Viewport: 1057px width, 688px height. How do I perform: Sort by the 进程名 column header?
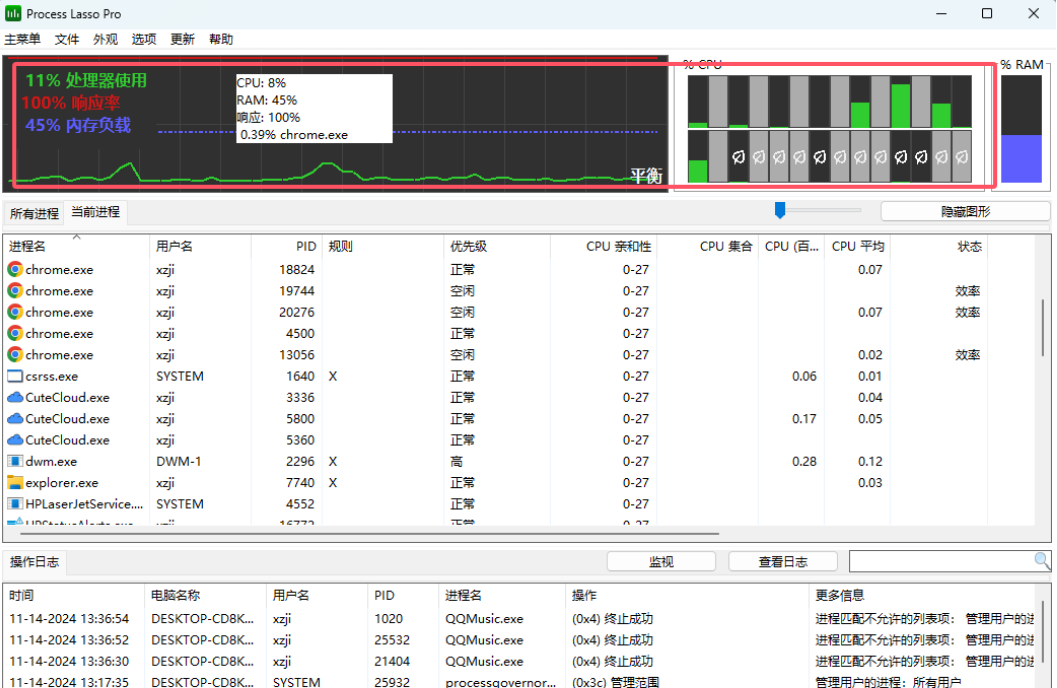(x=28, y=246)
